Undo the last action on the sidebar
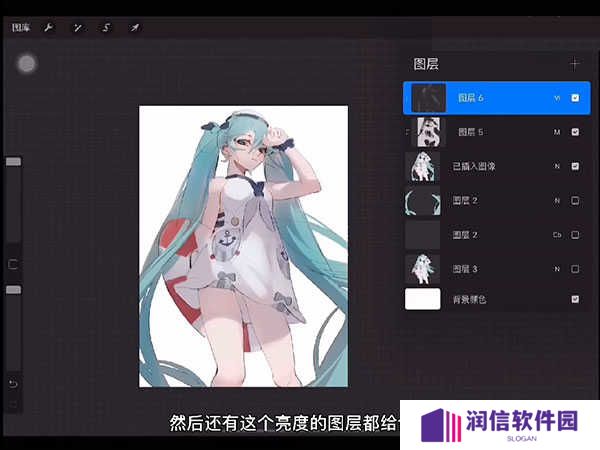Viewport: 600px width, 450px height. coord(13,383)
